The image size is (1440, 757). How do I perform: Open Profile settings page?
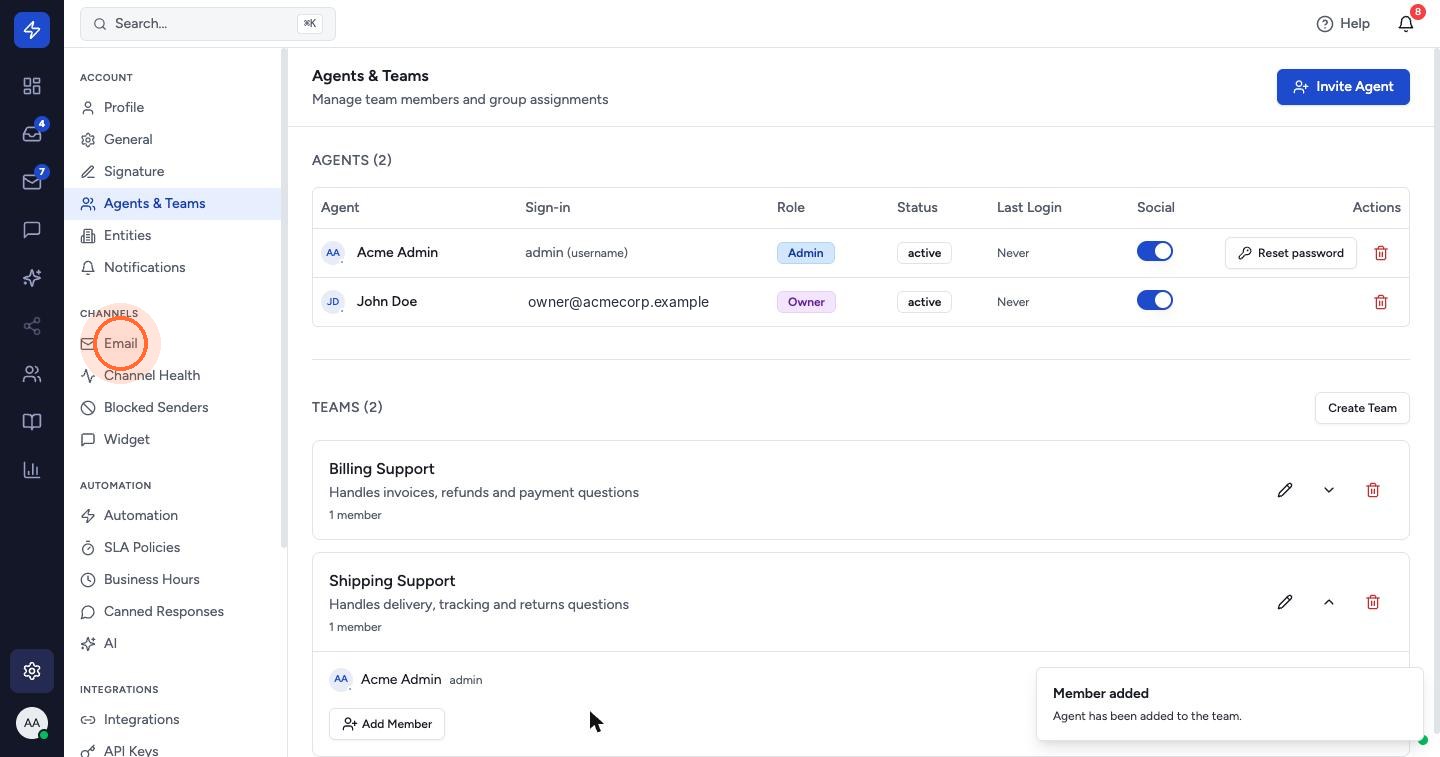173,107
